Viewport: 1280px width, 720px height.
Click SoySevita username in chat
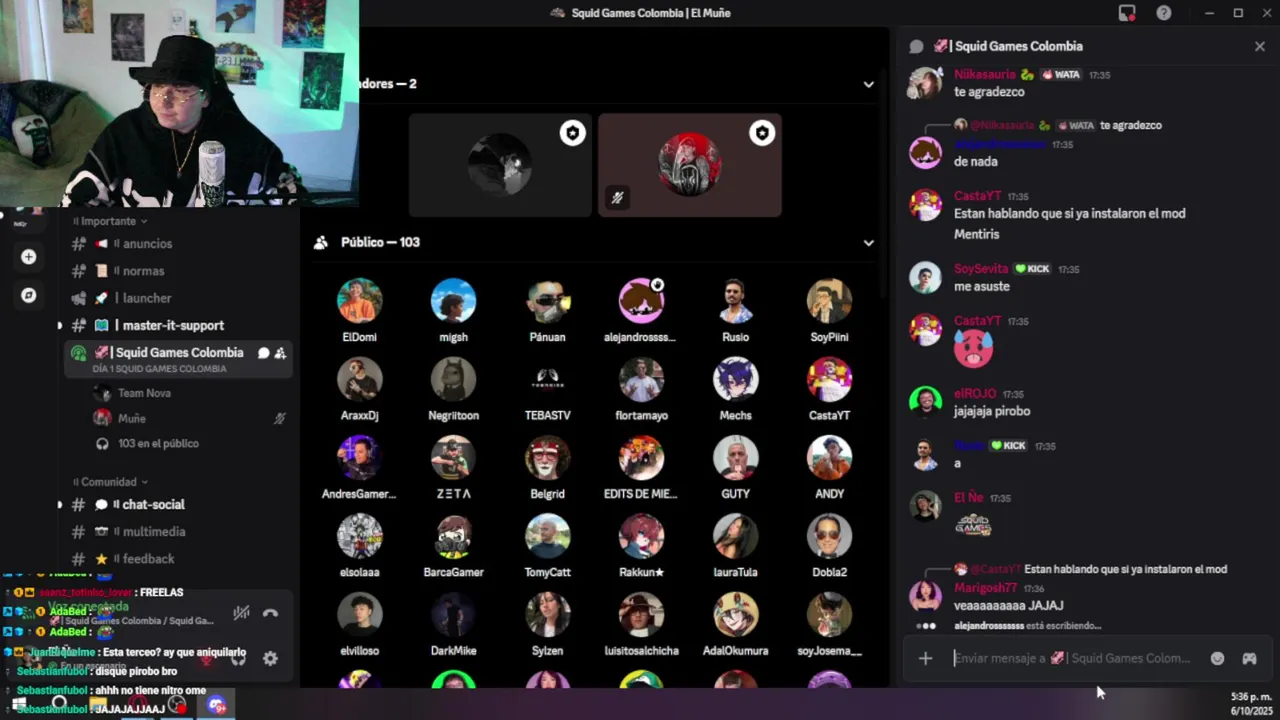pyautogui.click(x=981, y=268)
